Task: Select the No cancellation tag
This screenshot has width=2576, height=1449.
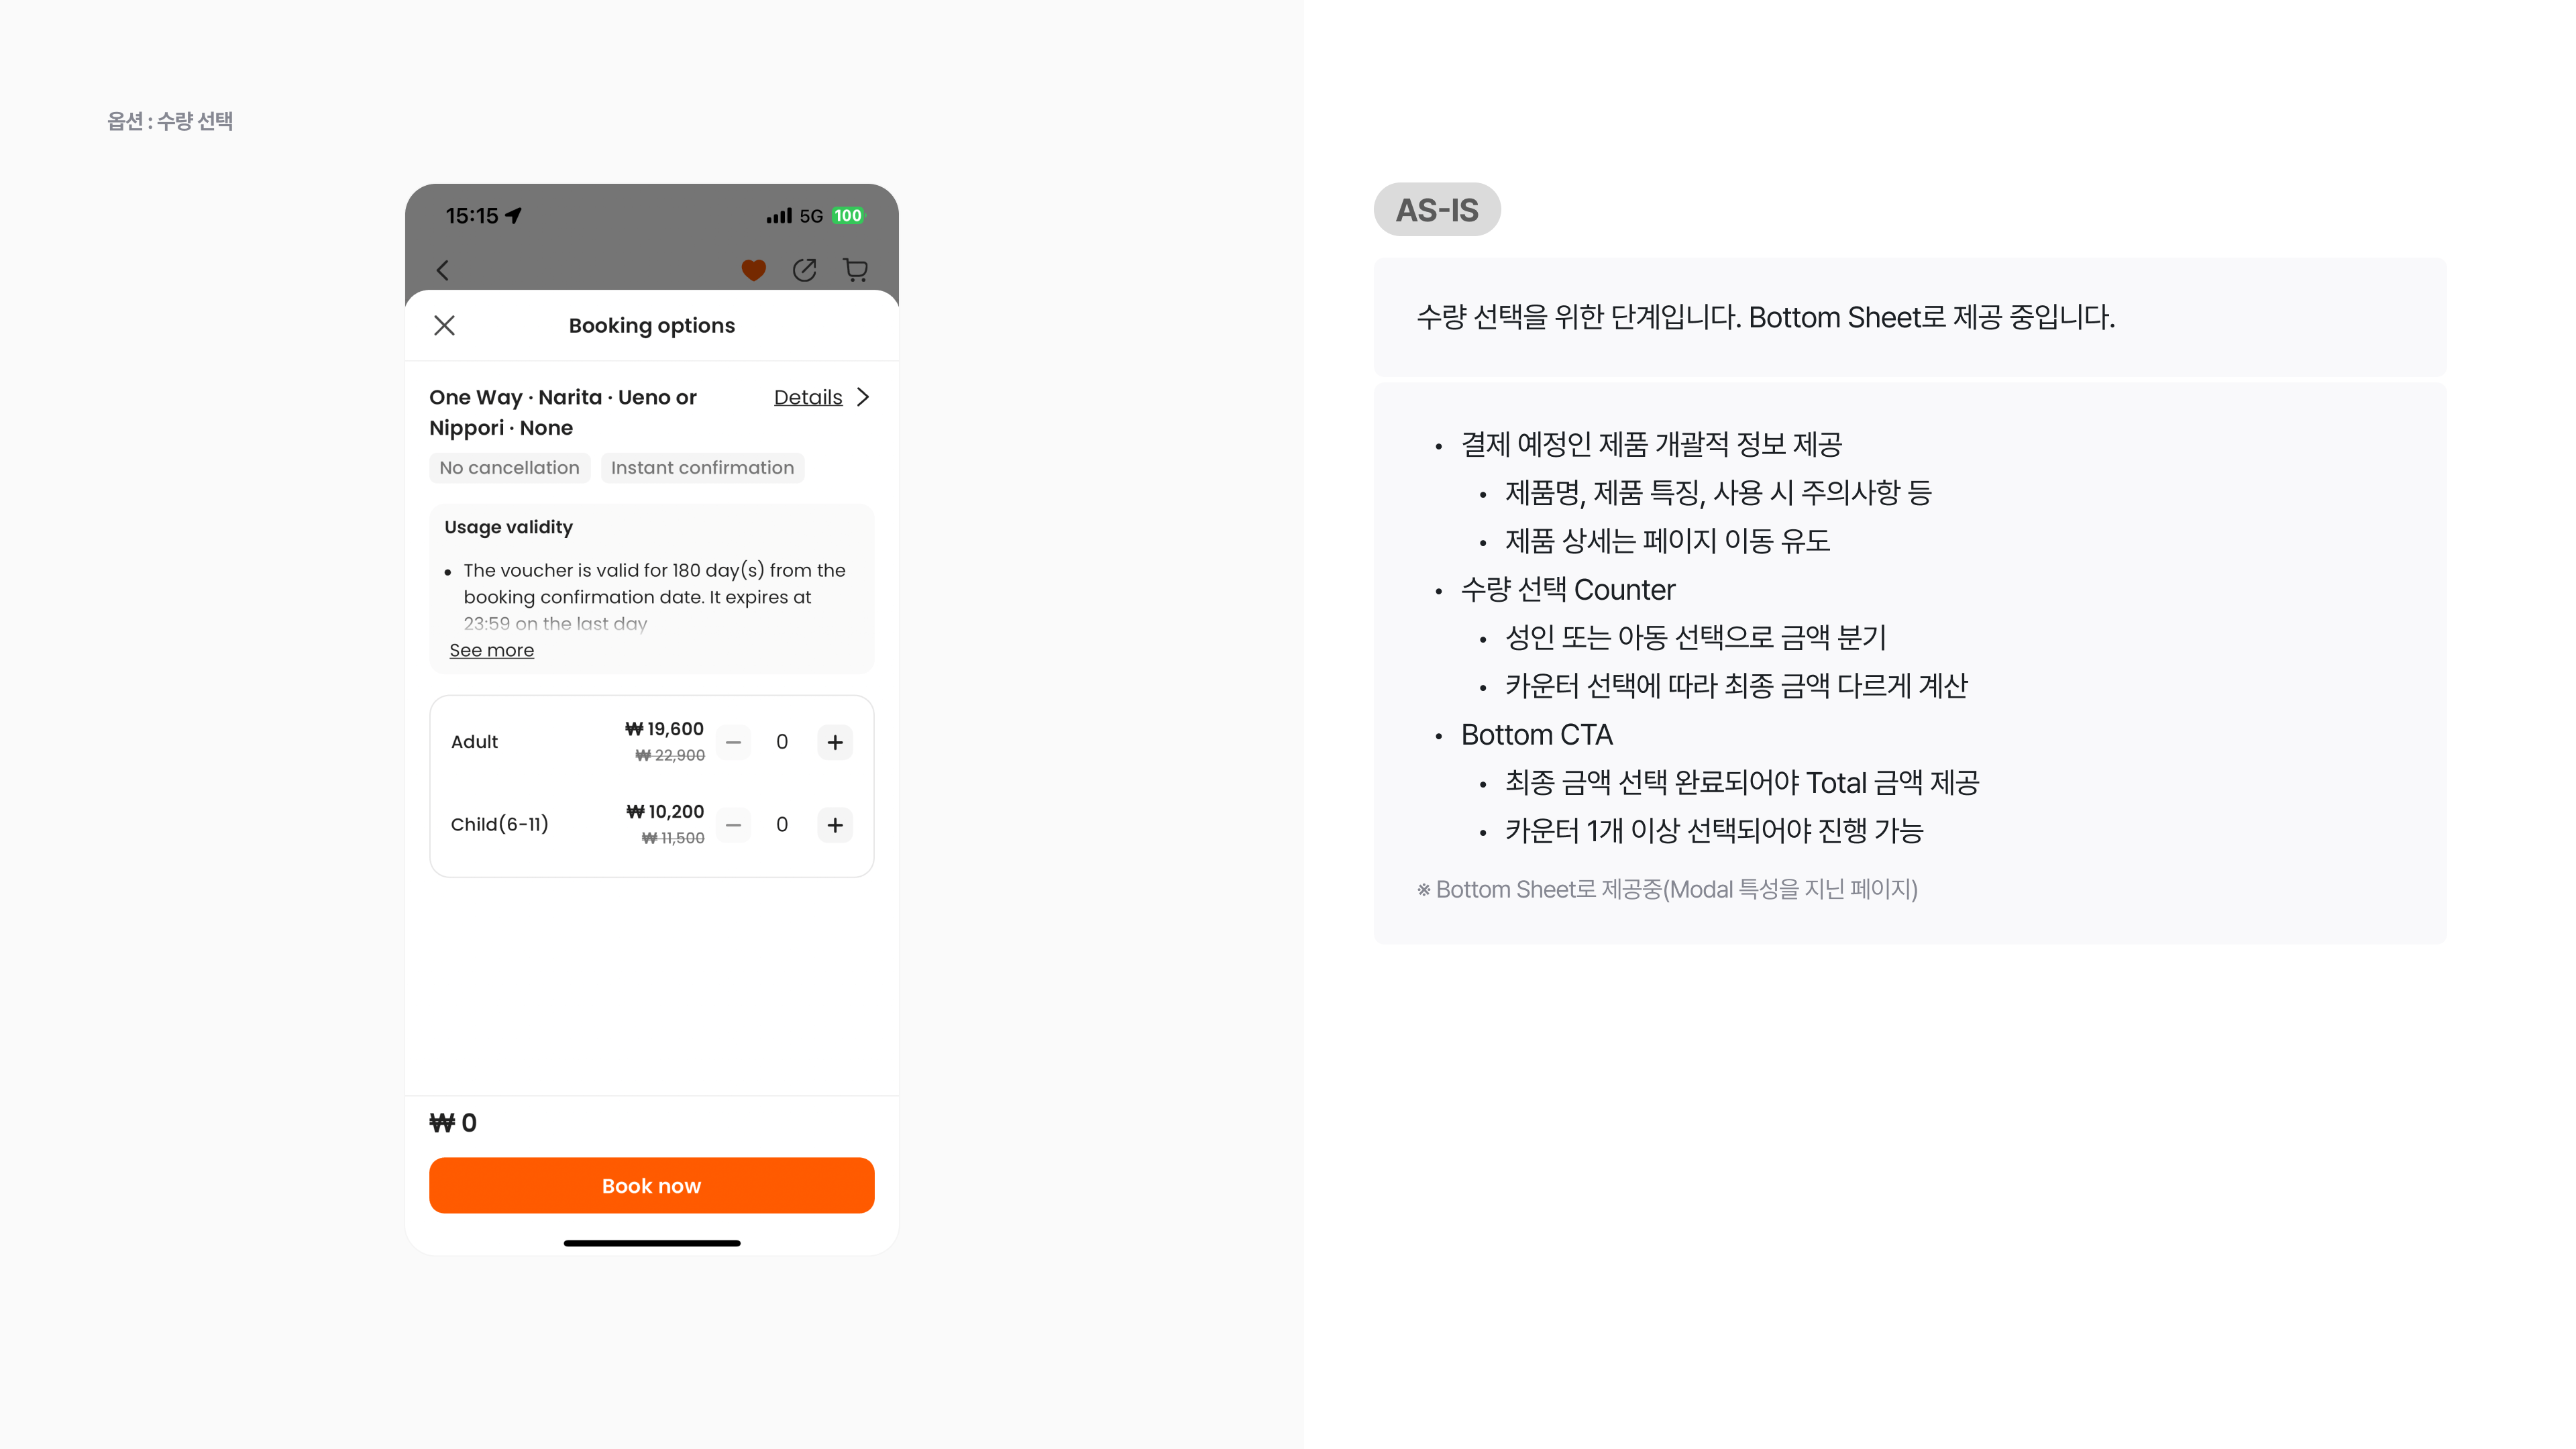Action: pos(510,468)
